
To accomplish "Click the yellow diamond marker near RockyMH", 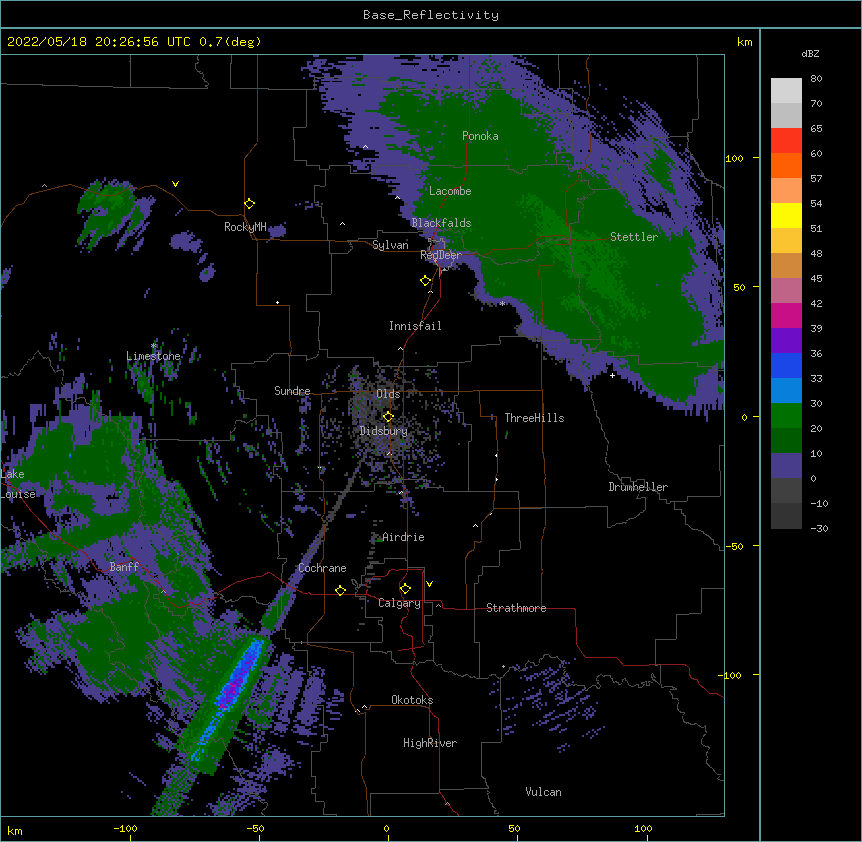I will pyautogui.click(x=249, y=204).
